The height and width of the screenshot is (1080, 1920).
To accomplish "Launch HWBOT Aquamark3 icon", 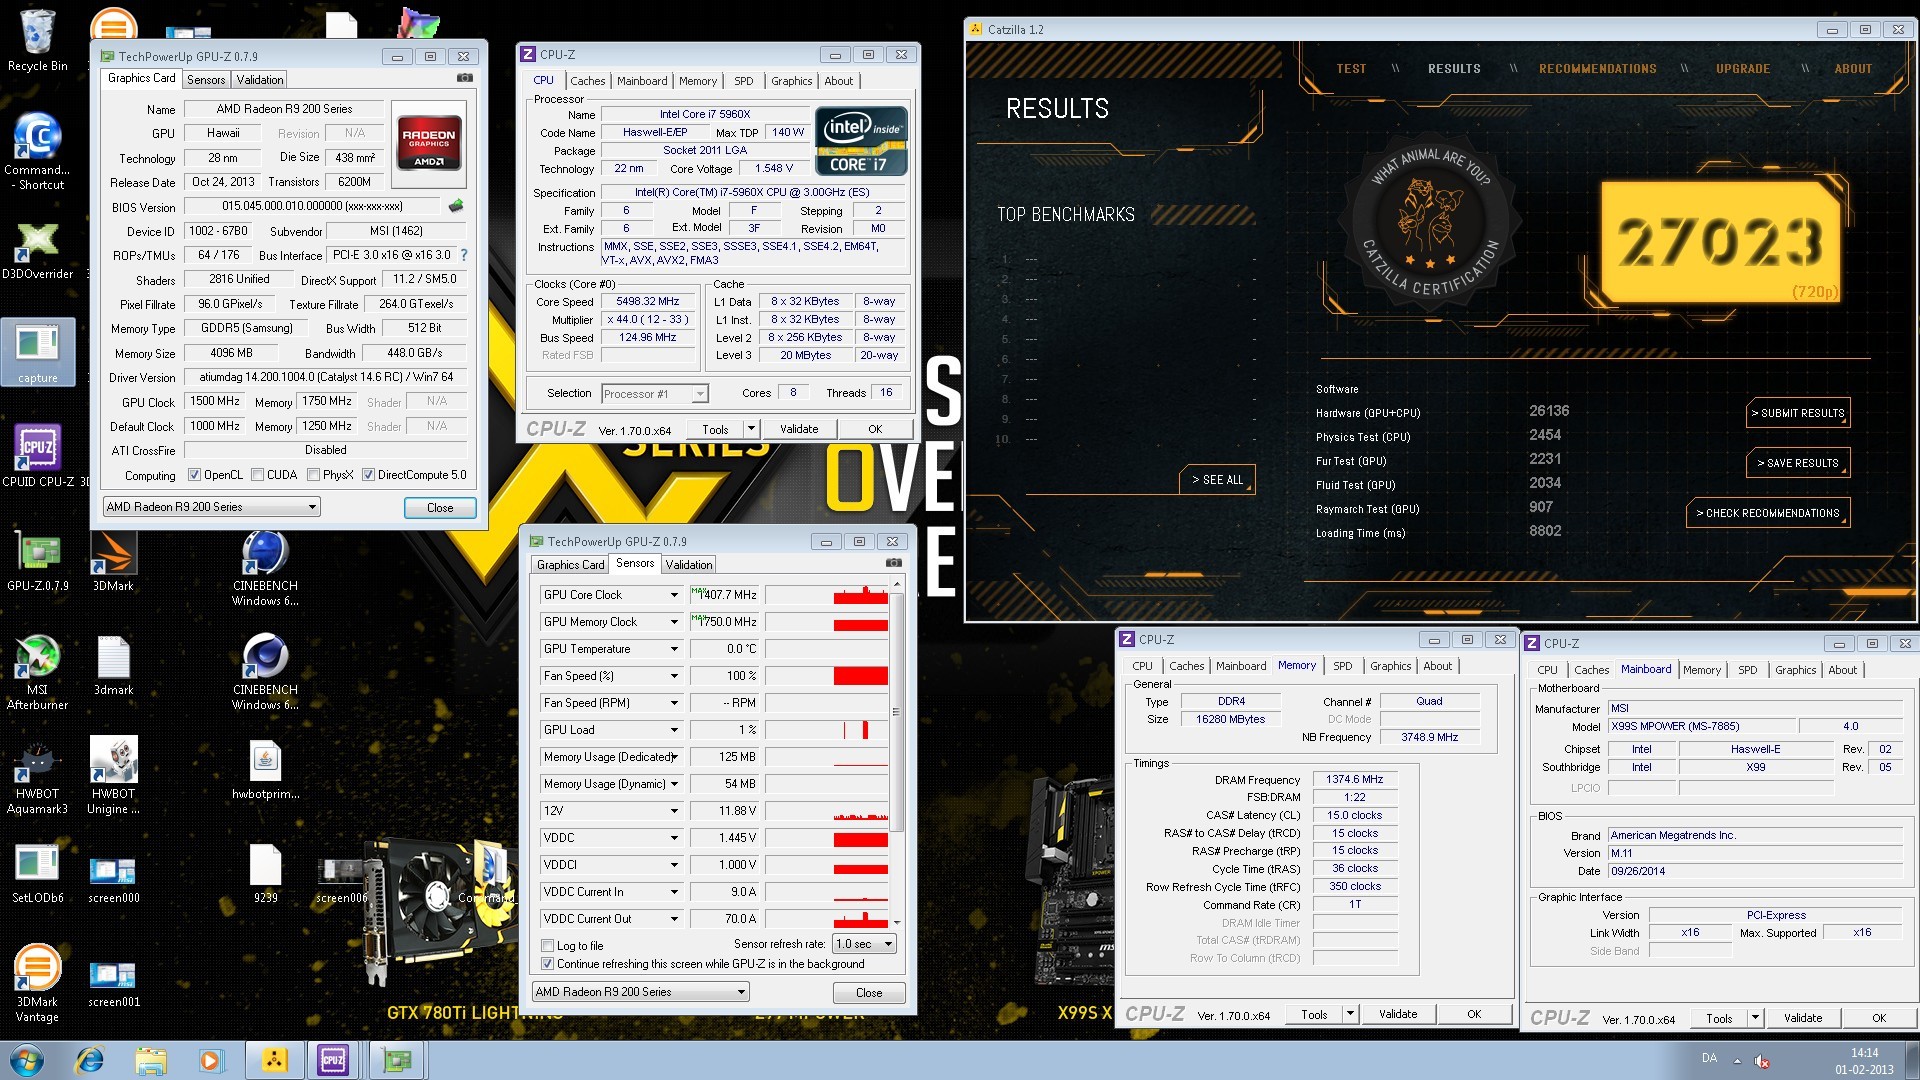I will point(38,776).
